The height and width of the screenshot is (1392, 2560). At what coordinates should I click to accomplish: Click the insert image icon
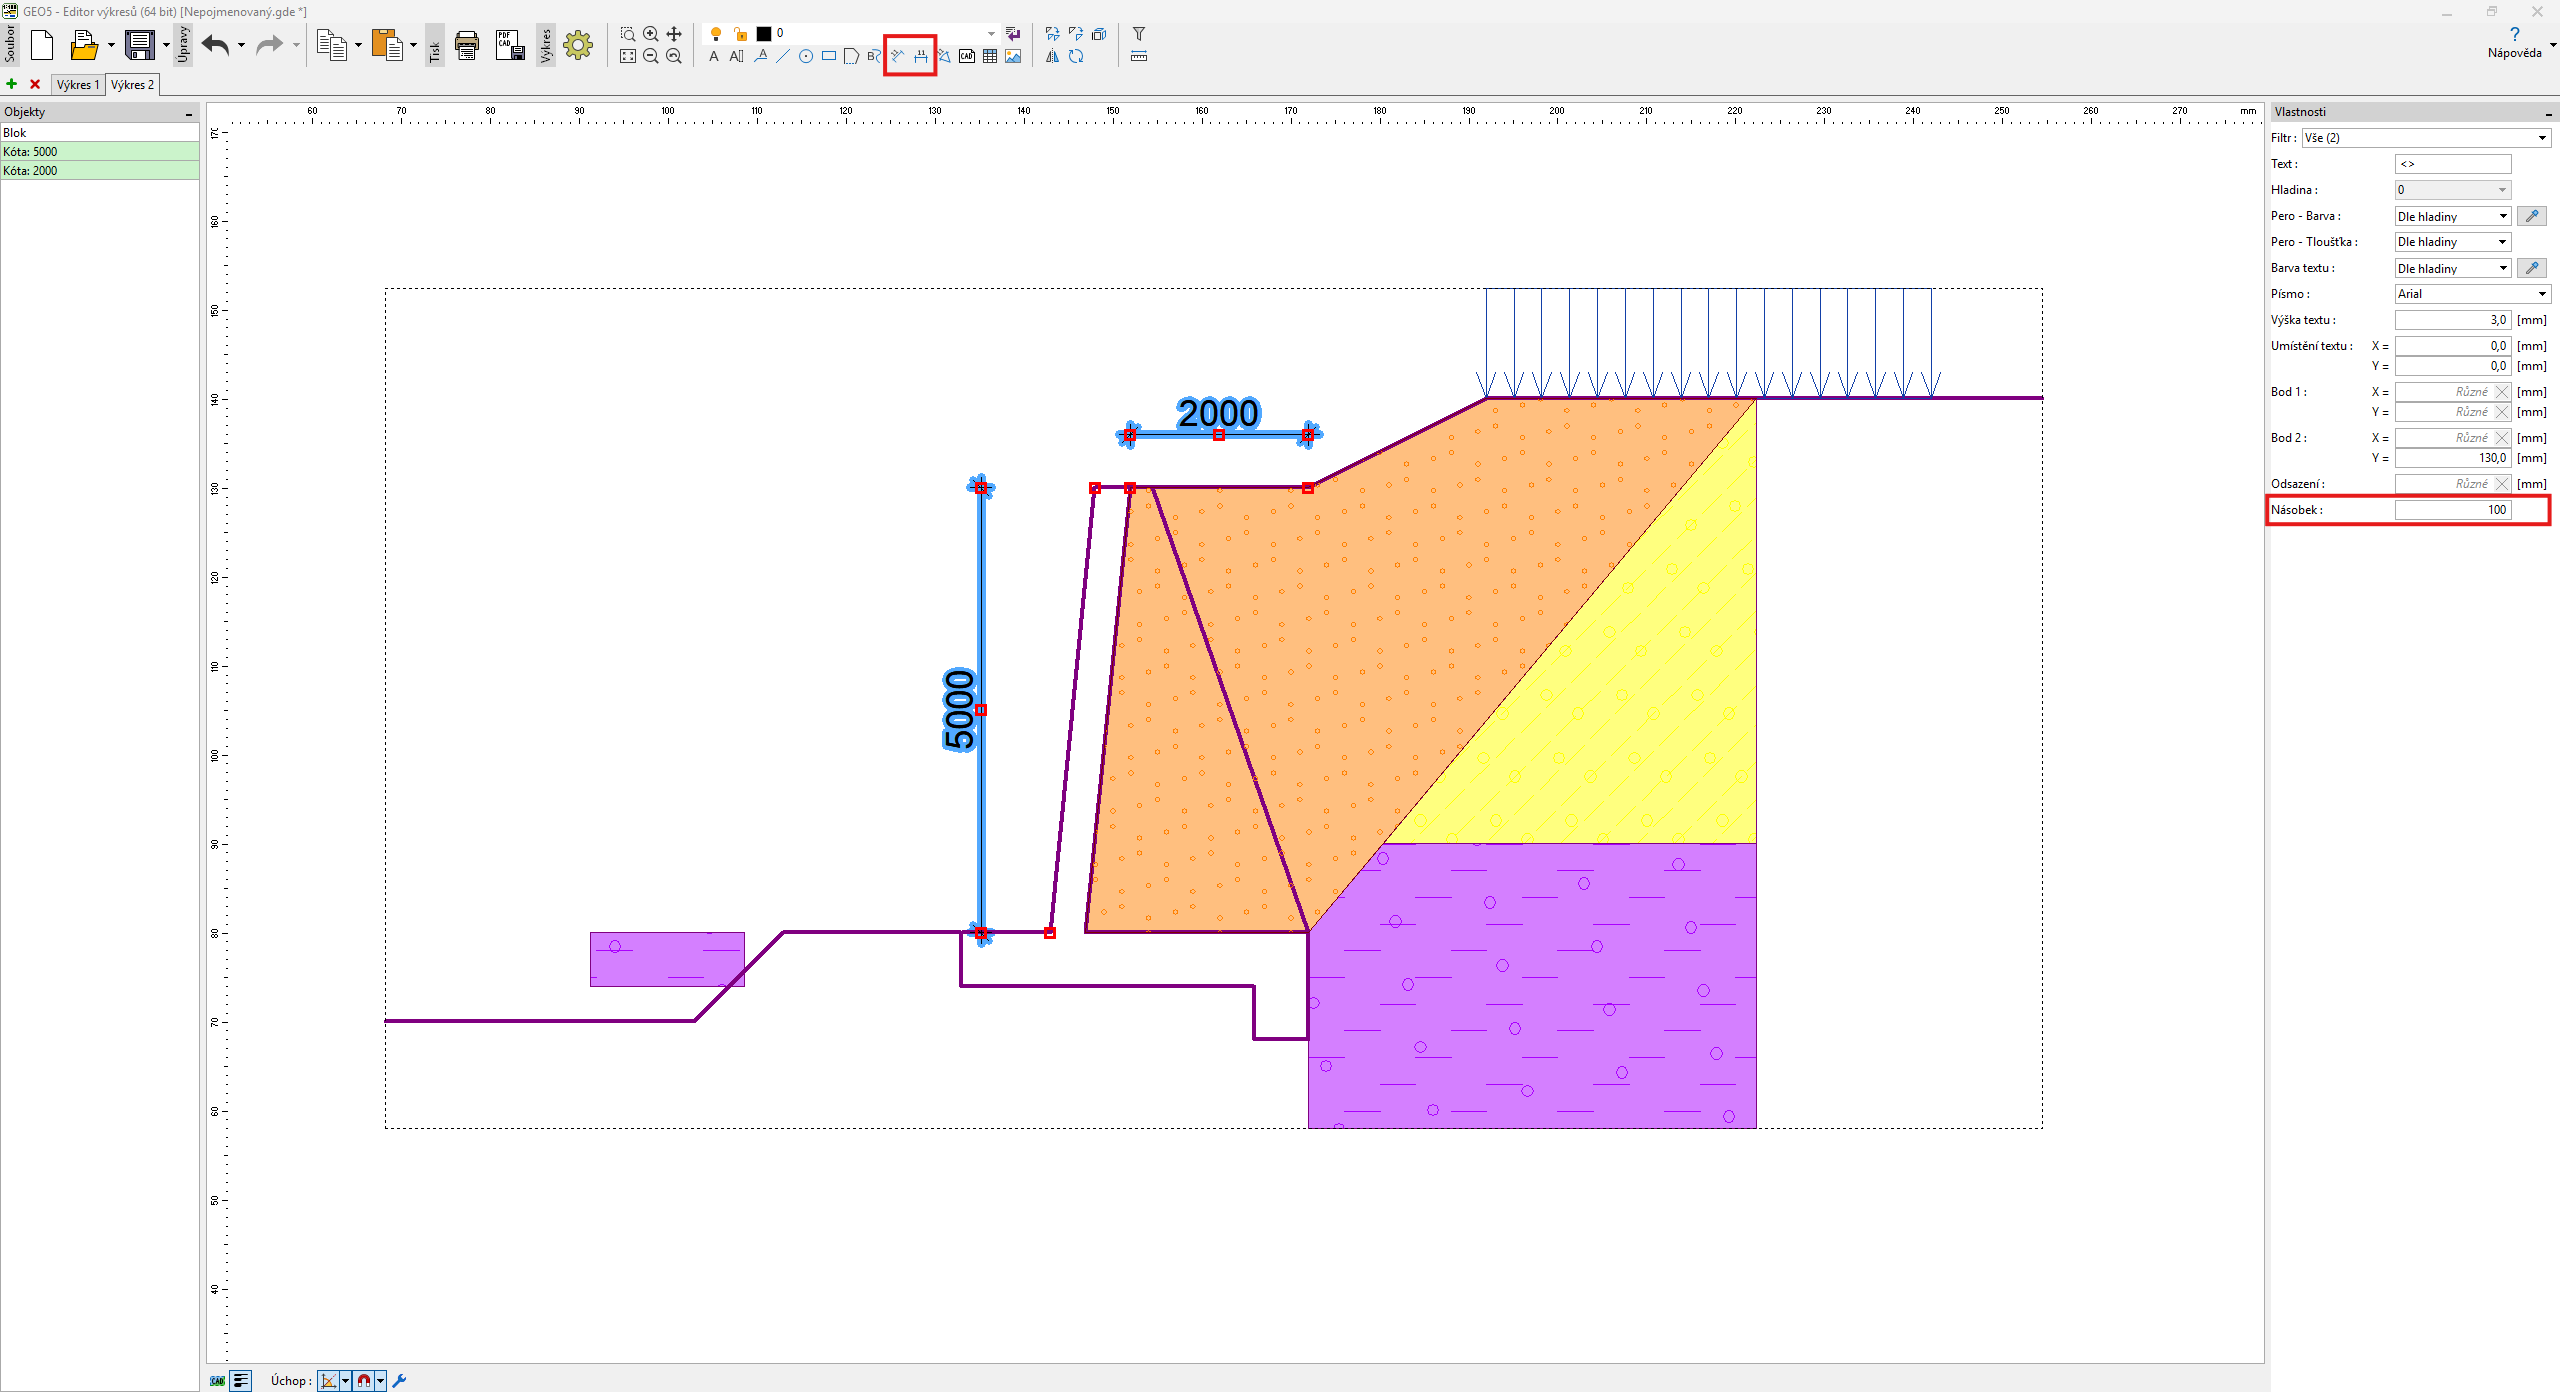point(1013,57)
